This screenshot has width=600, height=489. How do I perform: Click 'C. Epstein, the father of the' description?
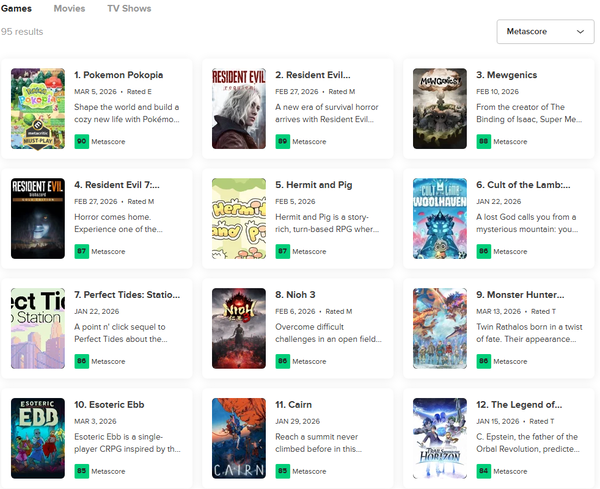[x=527, y=437]
